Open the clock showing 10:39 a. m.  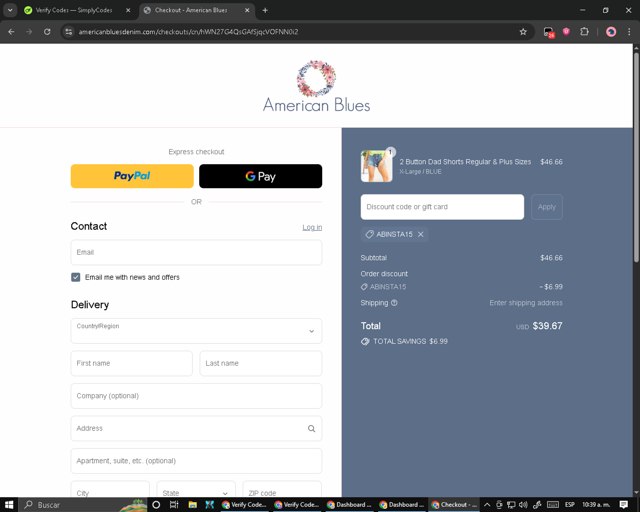[596, 505]
